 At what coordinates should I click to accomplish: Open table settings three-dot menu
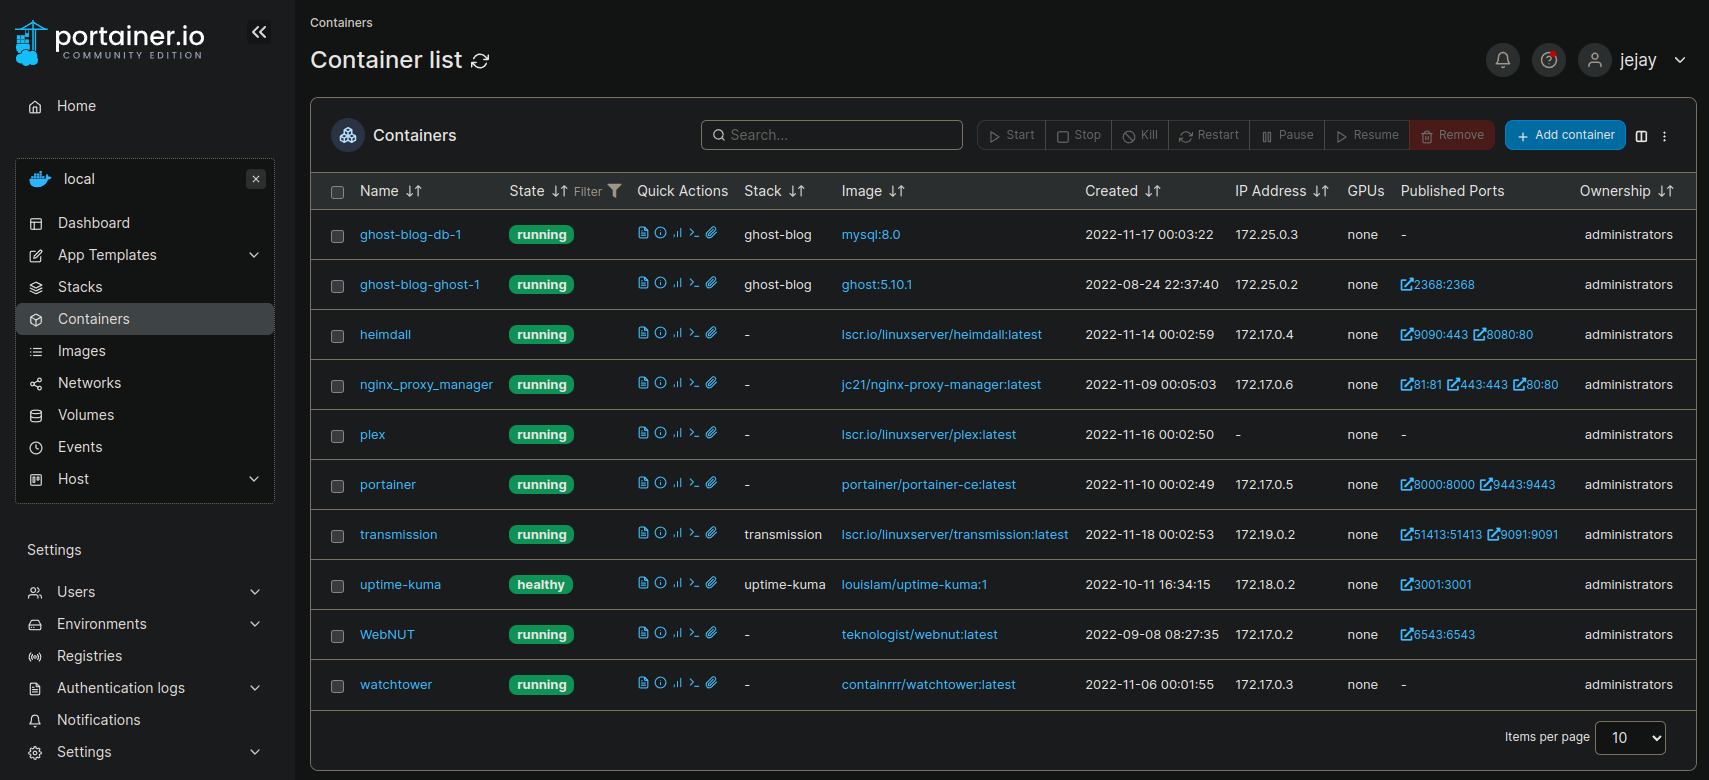coord(1664,136)
